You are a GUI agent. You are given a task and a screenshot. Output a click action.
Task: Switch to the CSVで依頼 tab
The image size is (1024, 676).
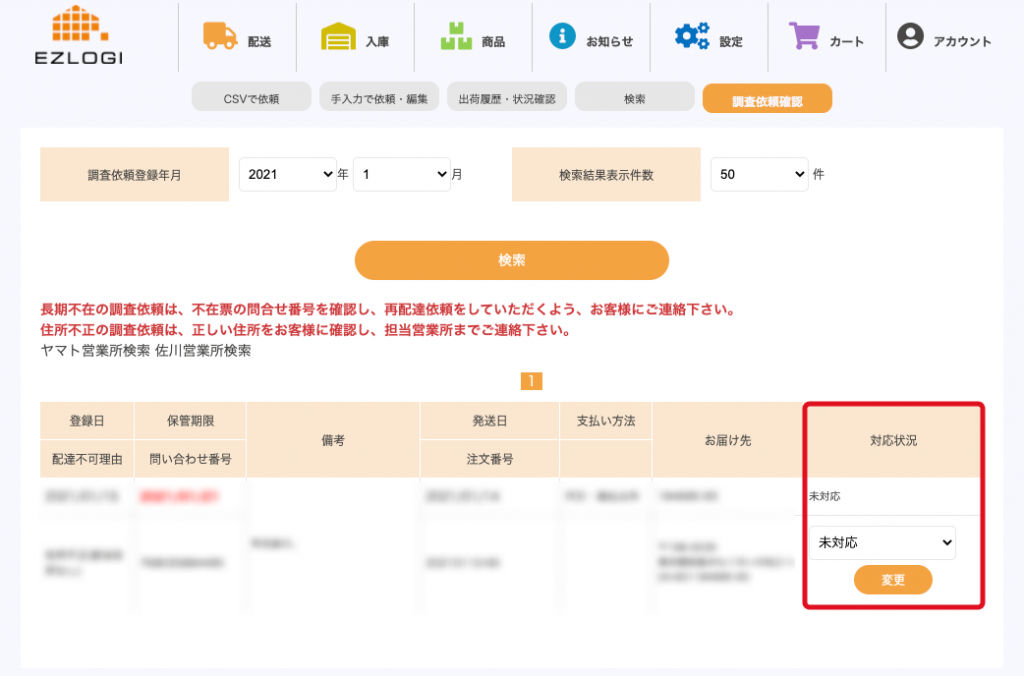tap(251, 99)
